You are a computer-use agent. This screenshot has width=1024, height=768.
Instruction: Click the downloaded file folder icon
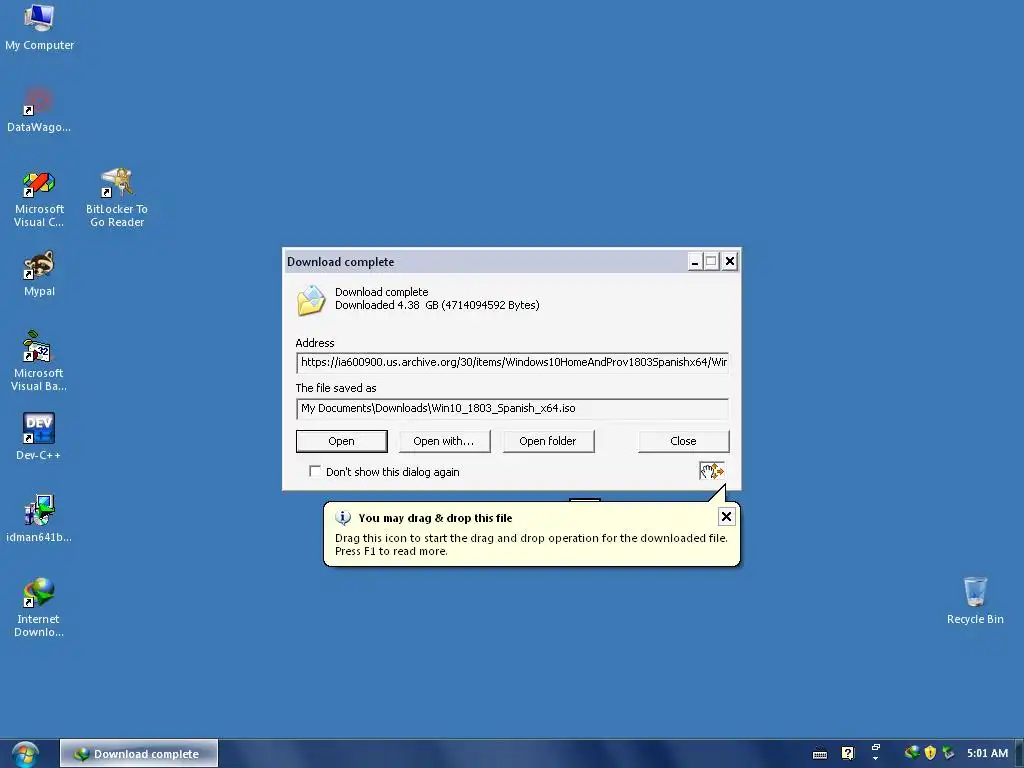(311, 300)
